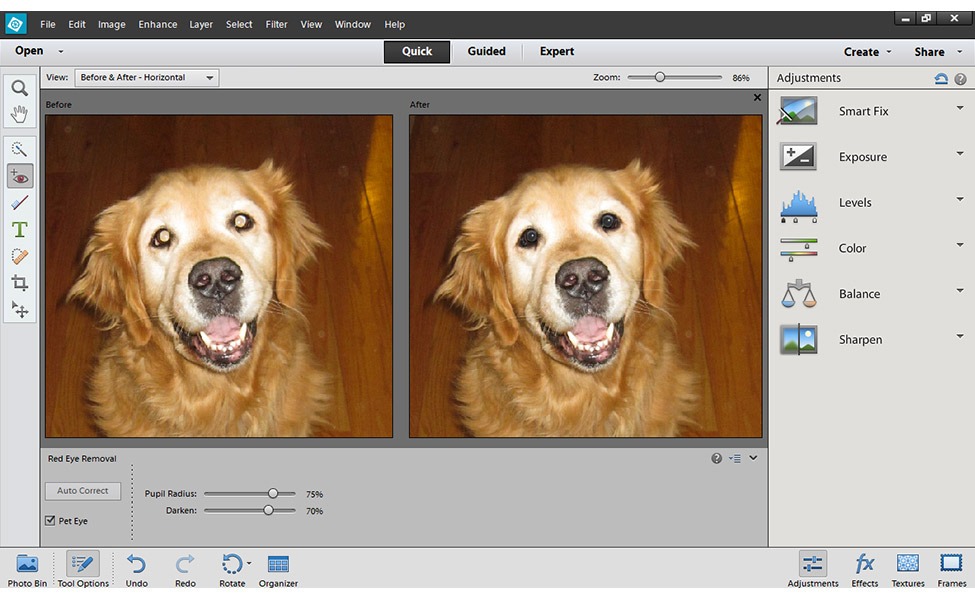Select the Move tool
Image resolution: width=975 pixels, height=600 pixels.
[x=19, y=310]
